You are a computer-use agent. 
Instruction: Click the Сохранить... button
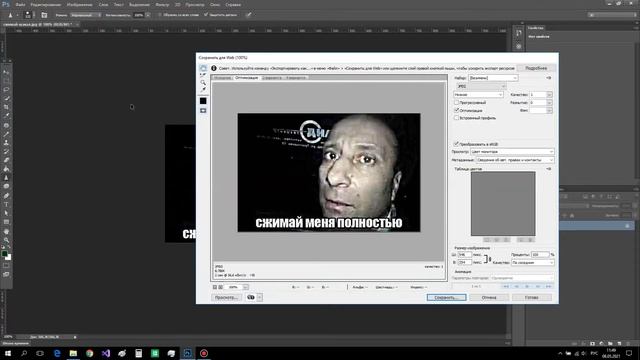tap(446, 298)
